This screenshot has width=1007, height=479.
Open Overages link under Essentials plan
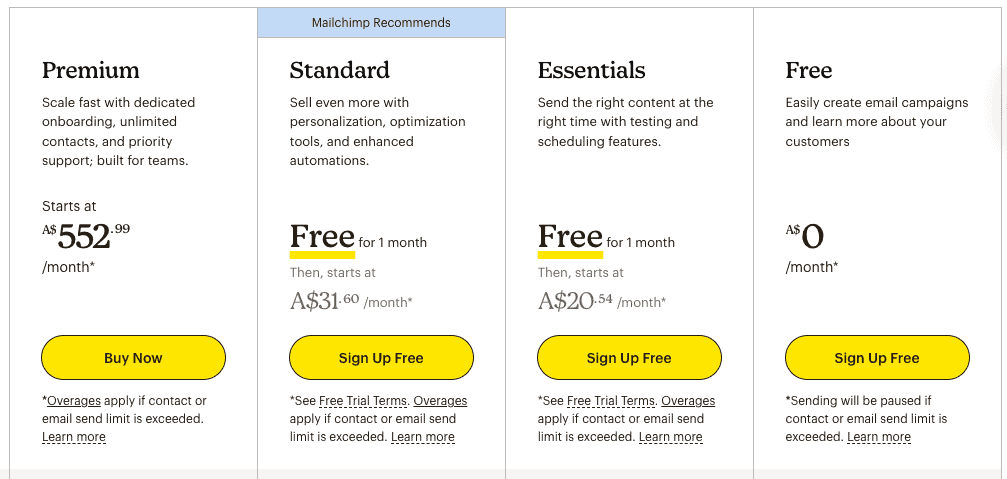tap(688, 401)
